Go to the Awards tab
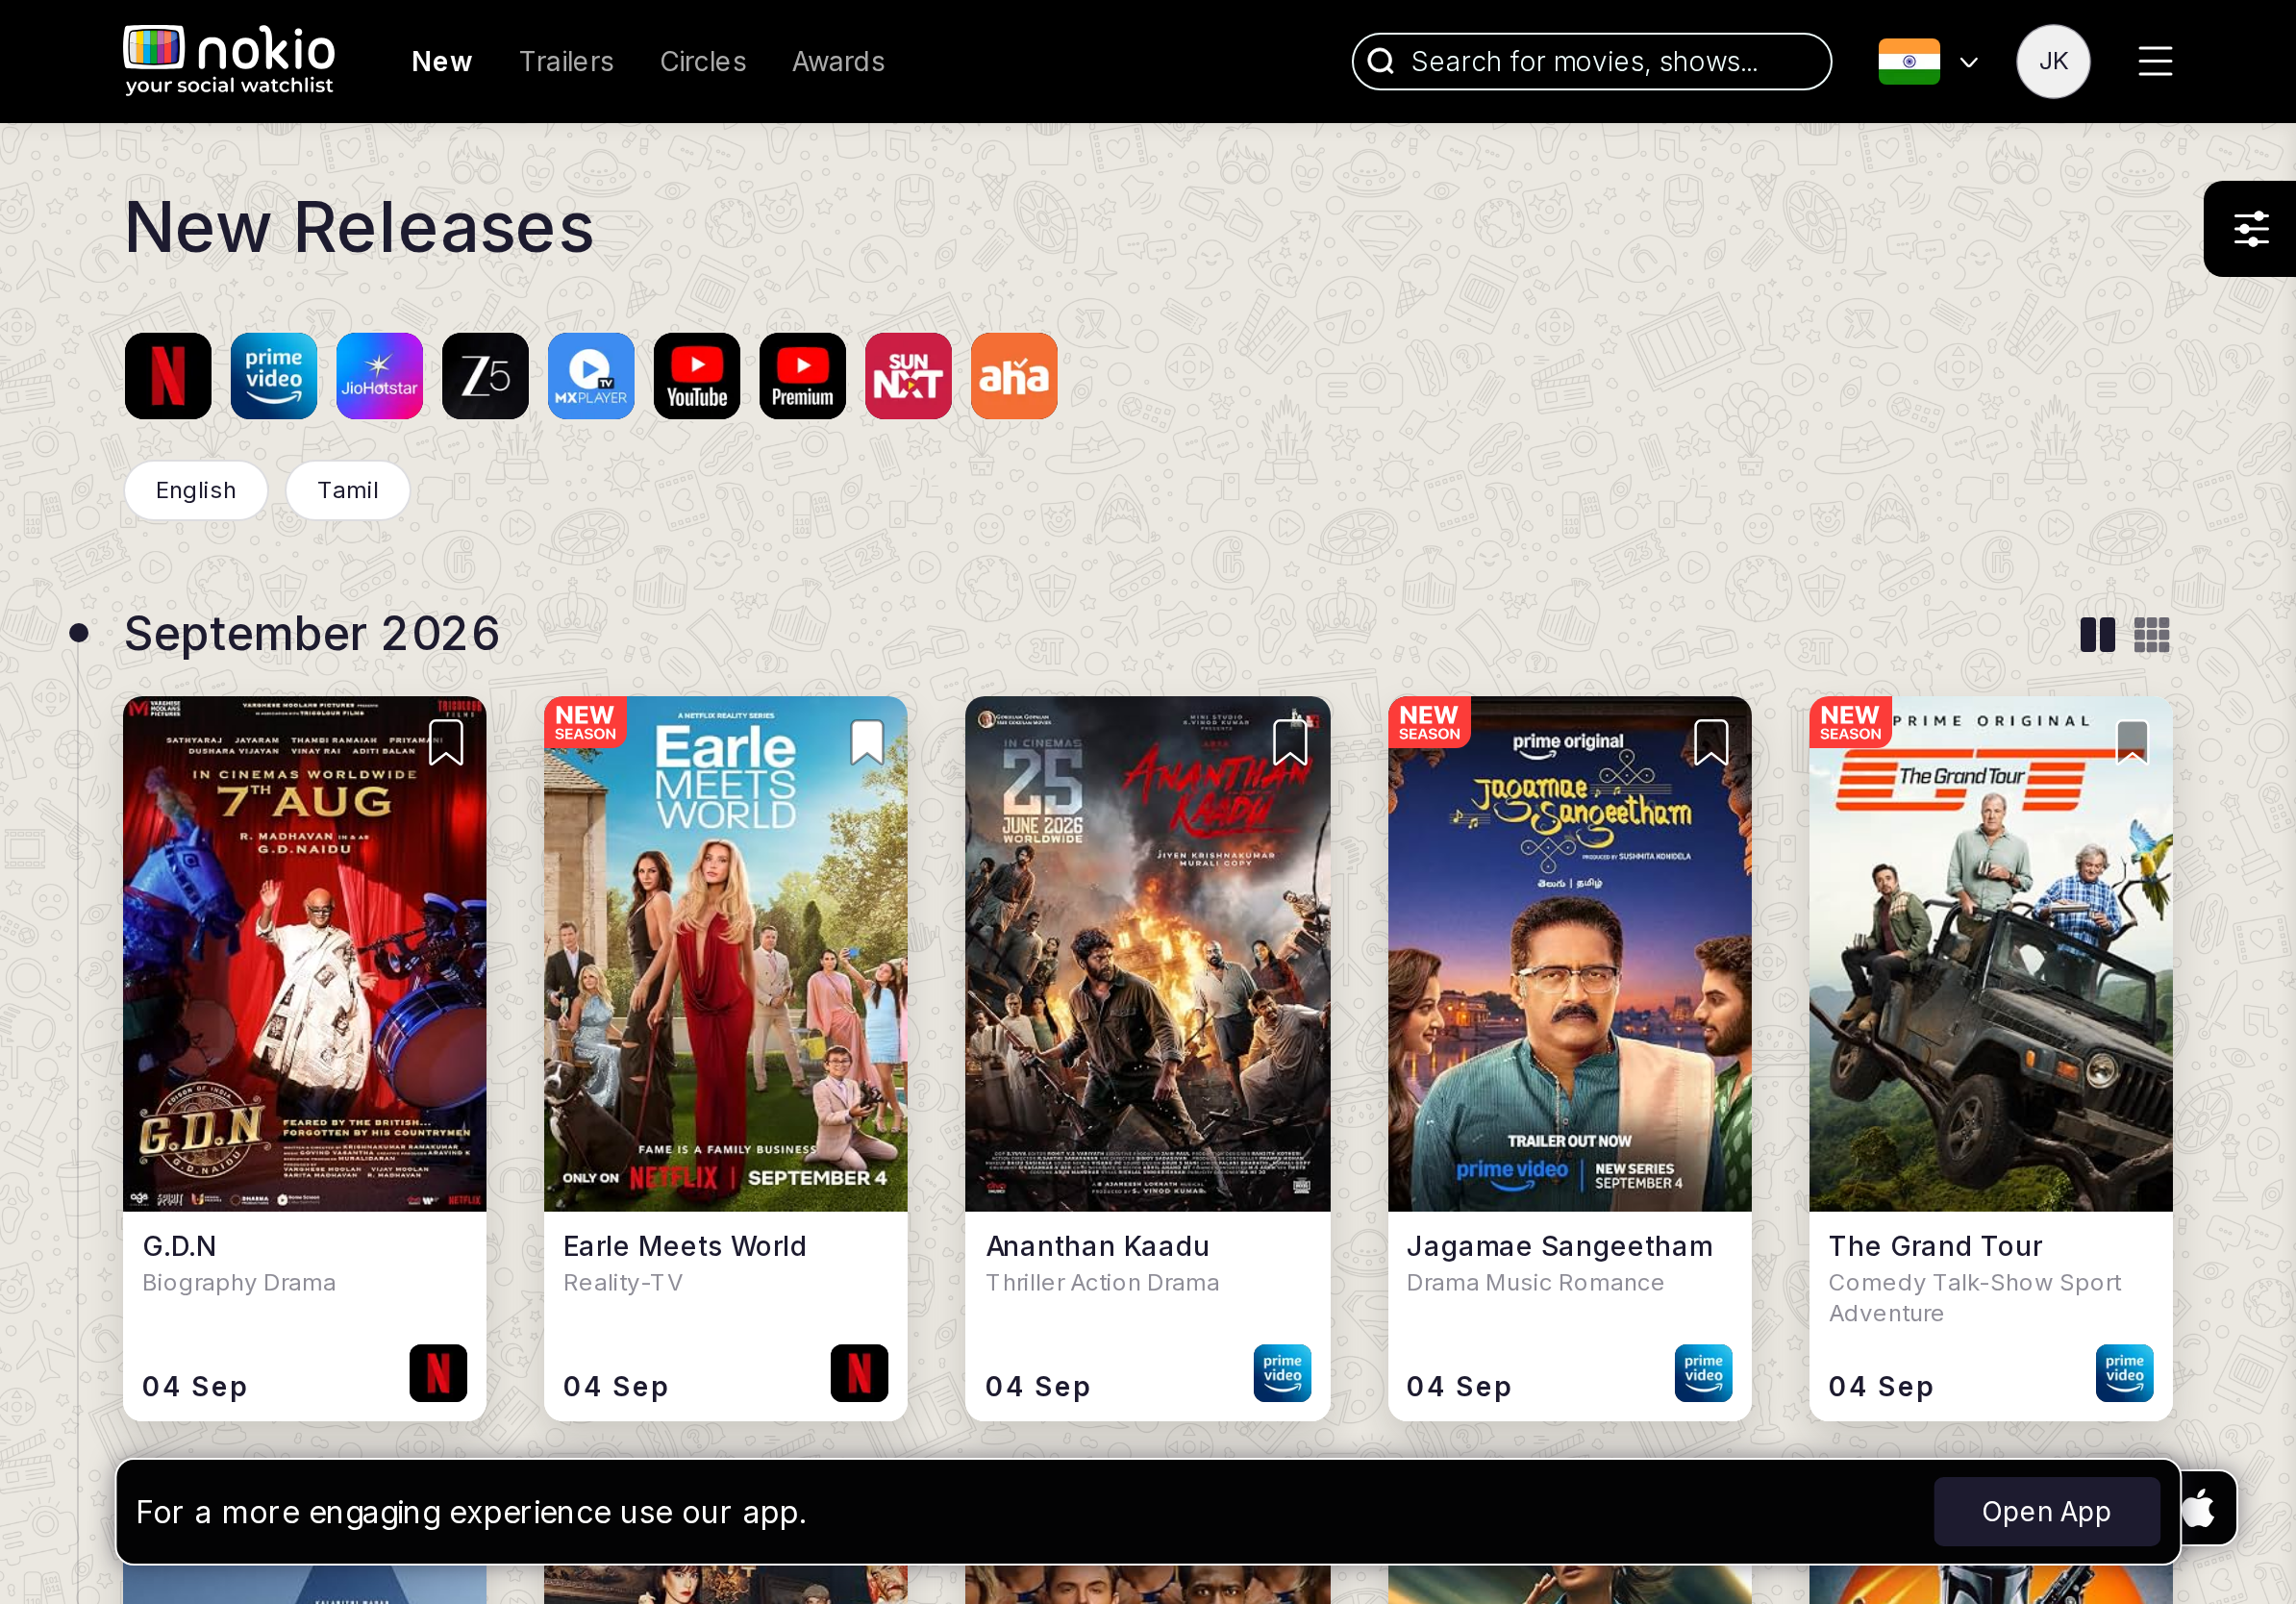The width and height of the screenshot is (2296, 1604). pos(838,62)
